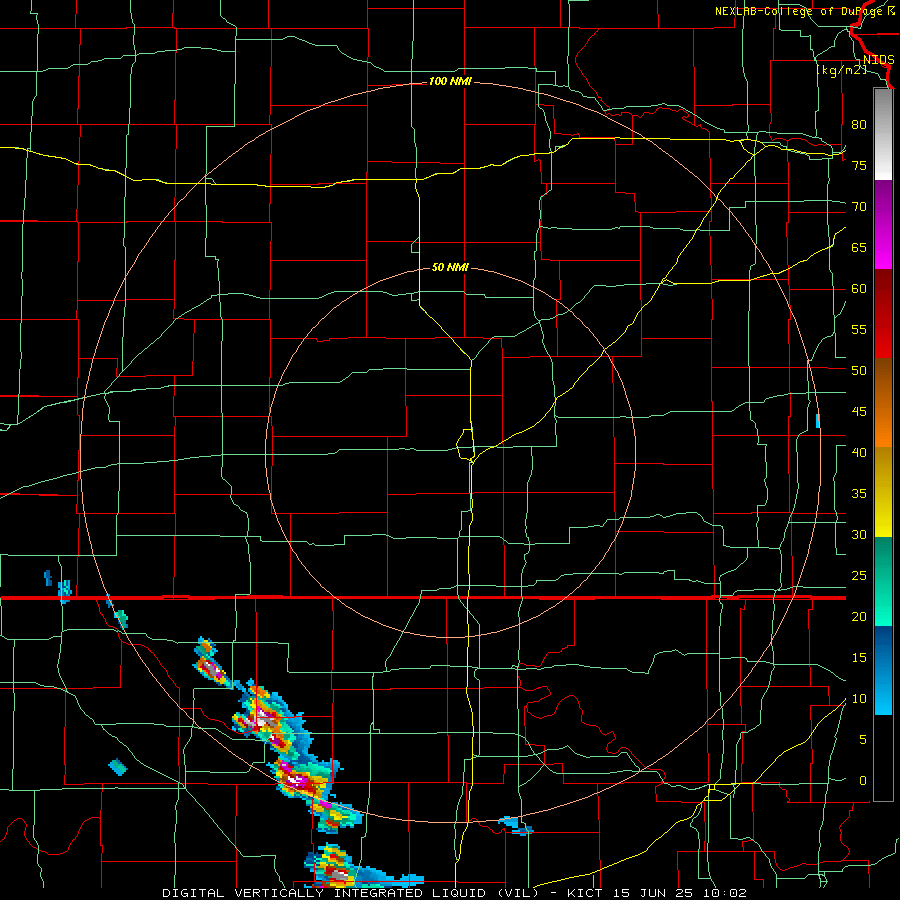Click the value 55 on the VIL scale
The image size is (900, 900).
859,329
